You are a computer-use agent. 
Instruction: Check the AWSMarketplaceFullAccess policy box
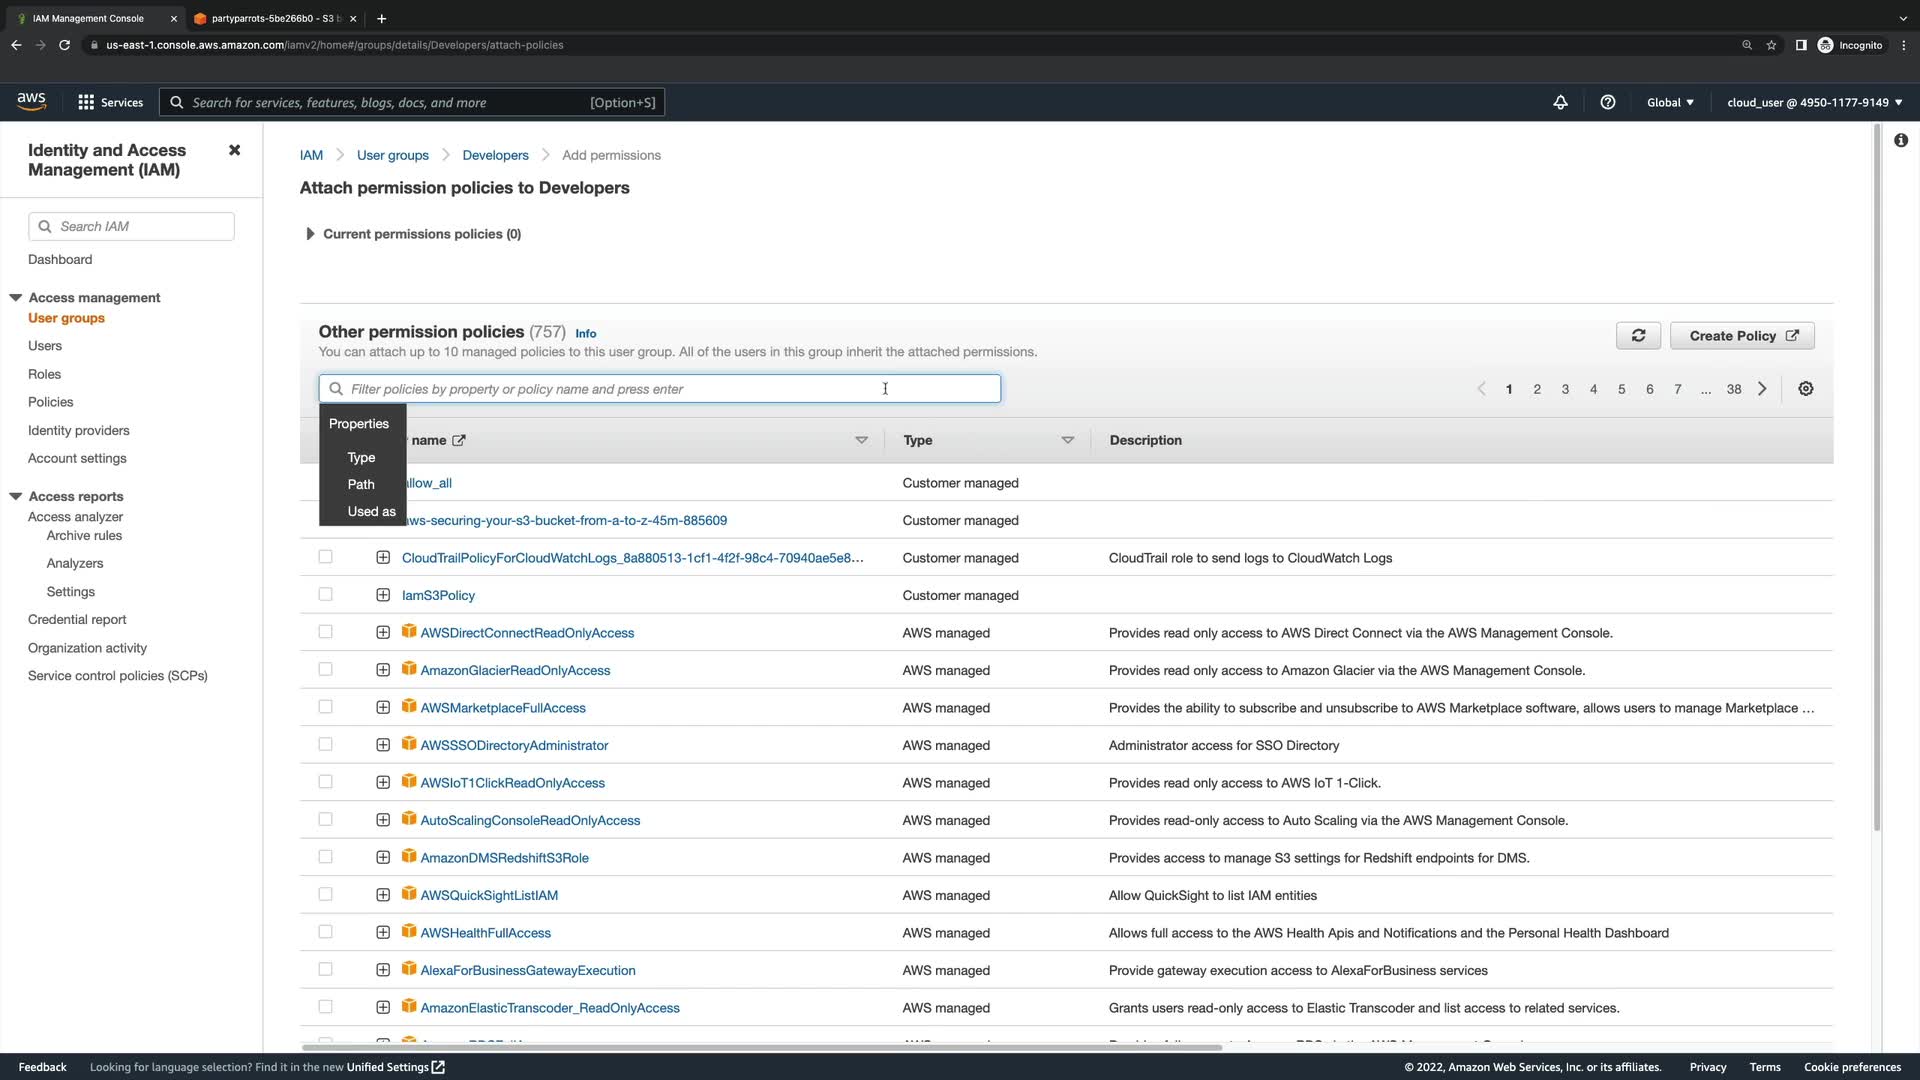[325, 707]
